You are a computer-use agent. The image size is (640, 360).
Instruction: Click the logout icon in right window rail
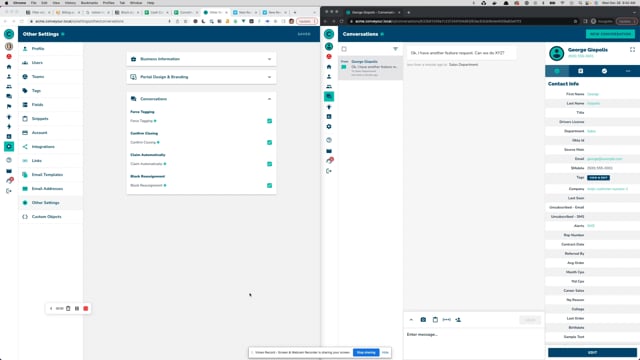tap(329, 171)
